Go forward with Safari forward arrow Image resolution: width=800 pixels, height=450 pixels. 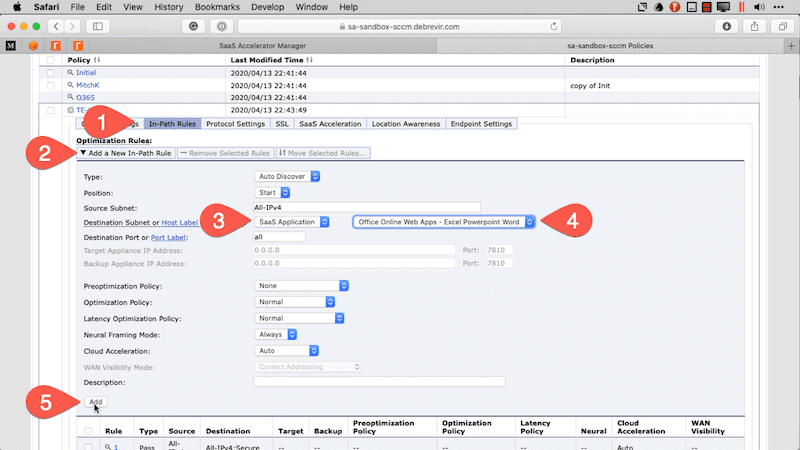[x=72, y=27]
